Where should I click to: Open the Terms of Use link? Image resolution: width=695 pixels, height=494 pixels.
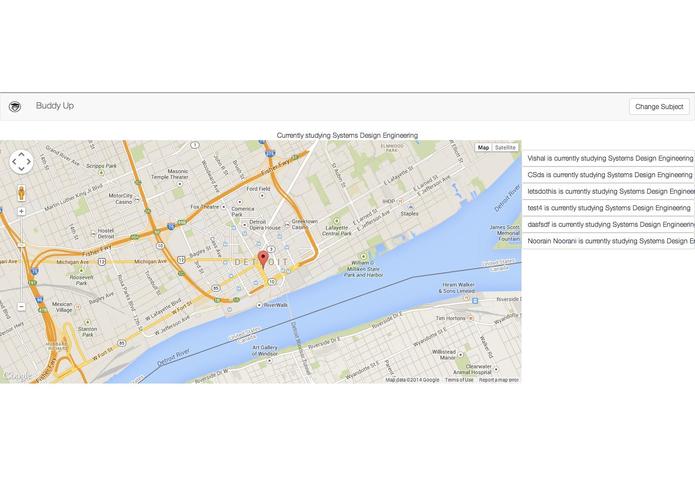pos(459,380)
